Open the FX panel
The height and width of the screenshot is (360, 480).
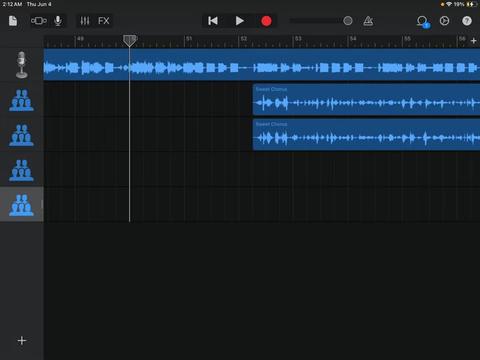[x=104, y=21]
